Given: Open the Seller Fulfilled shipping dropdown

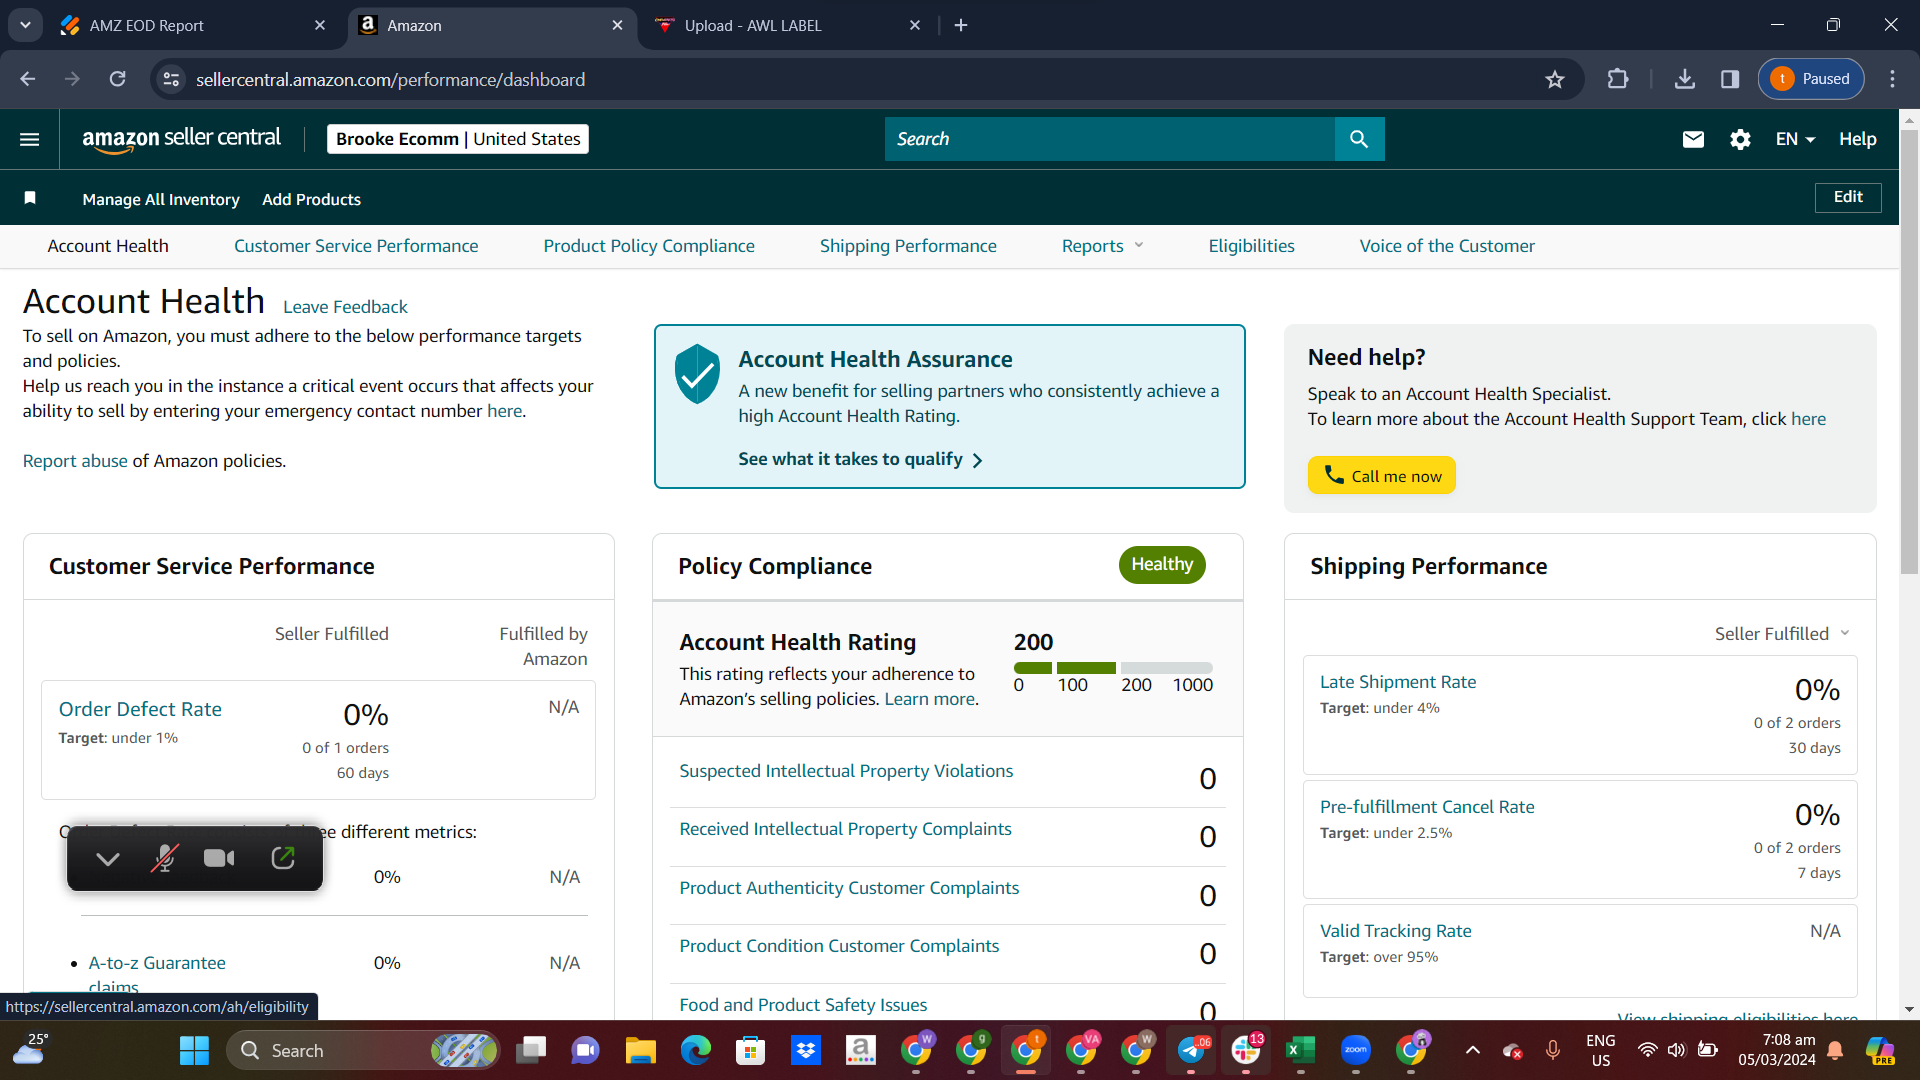Looking at the screenshot, I should coord(1782,634).
